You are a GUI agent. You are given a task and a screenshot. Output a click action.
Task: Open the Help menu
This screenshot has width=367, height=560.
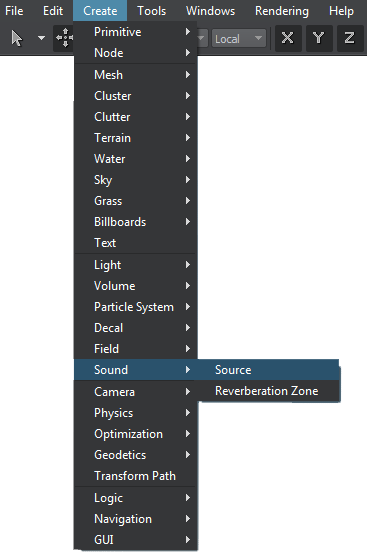tap(341, 11)
